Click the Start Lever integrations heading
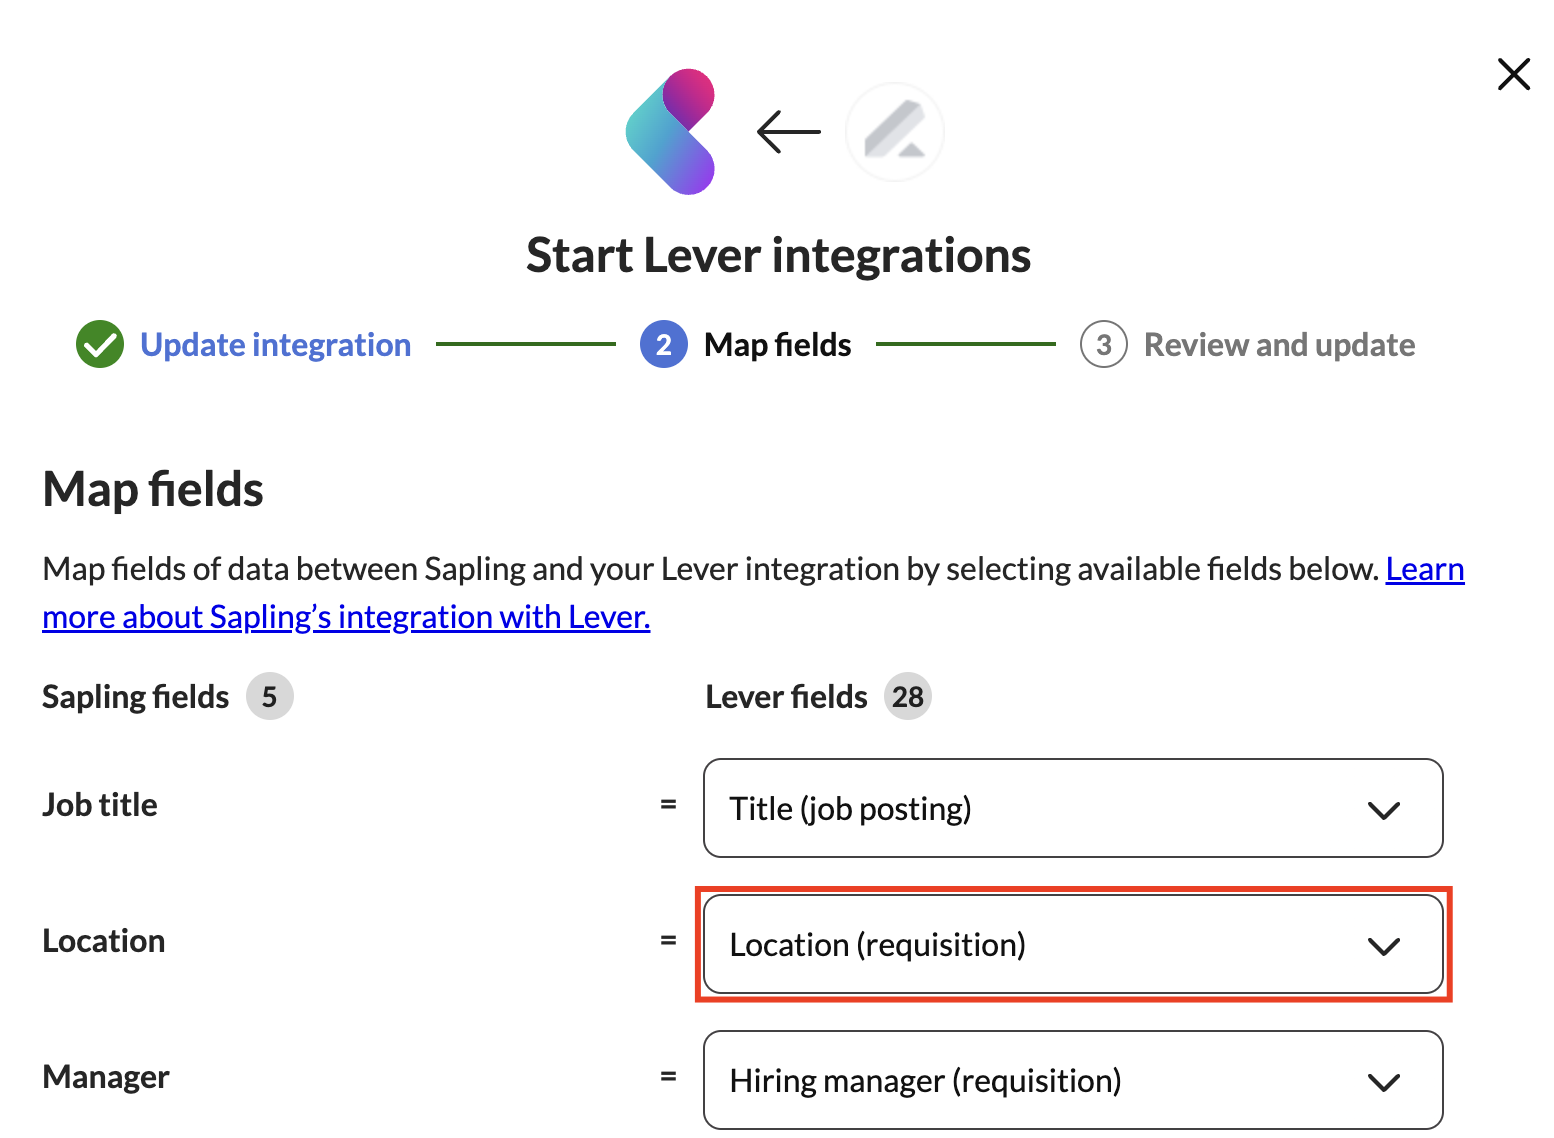The height and width of the screenshot is (1138, 1554). coord(778,255)
